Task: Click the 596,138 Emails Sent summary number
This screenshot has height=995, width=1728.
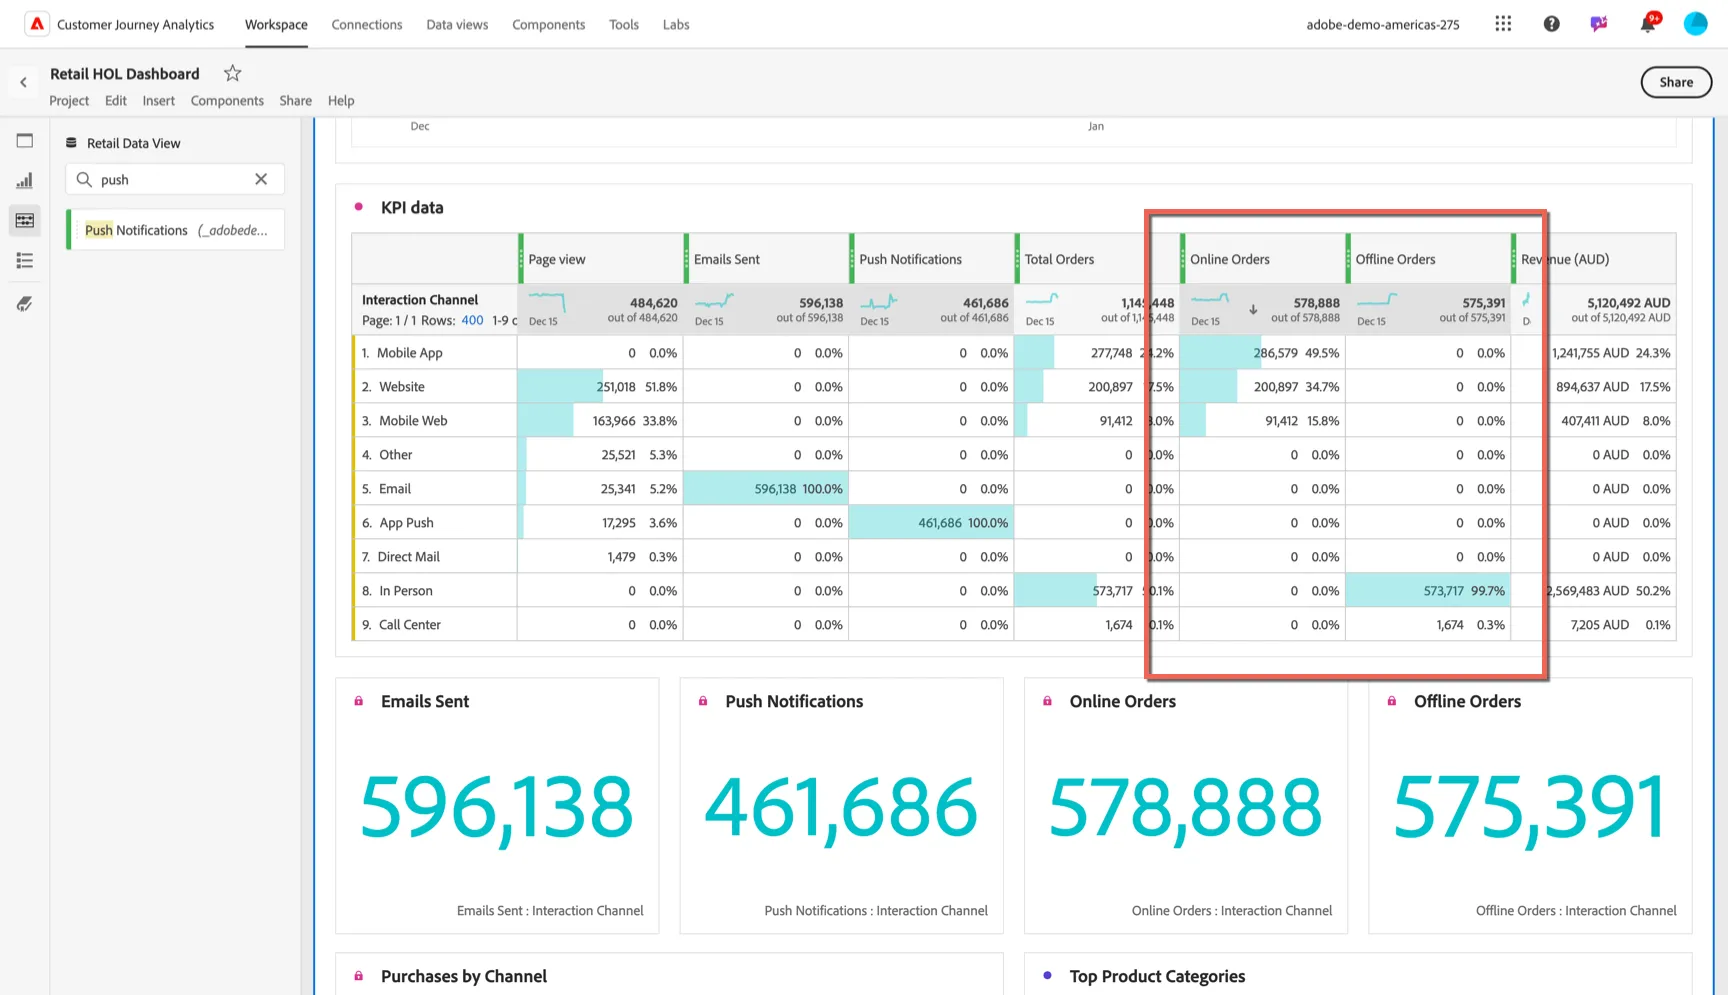Action: [496, 807]
